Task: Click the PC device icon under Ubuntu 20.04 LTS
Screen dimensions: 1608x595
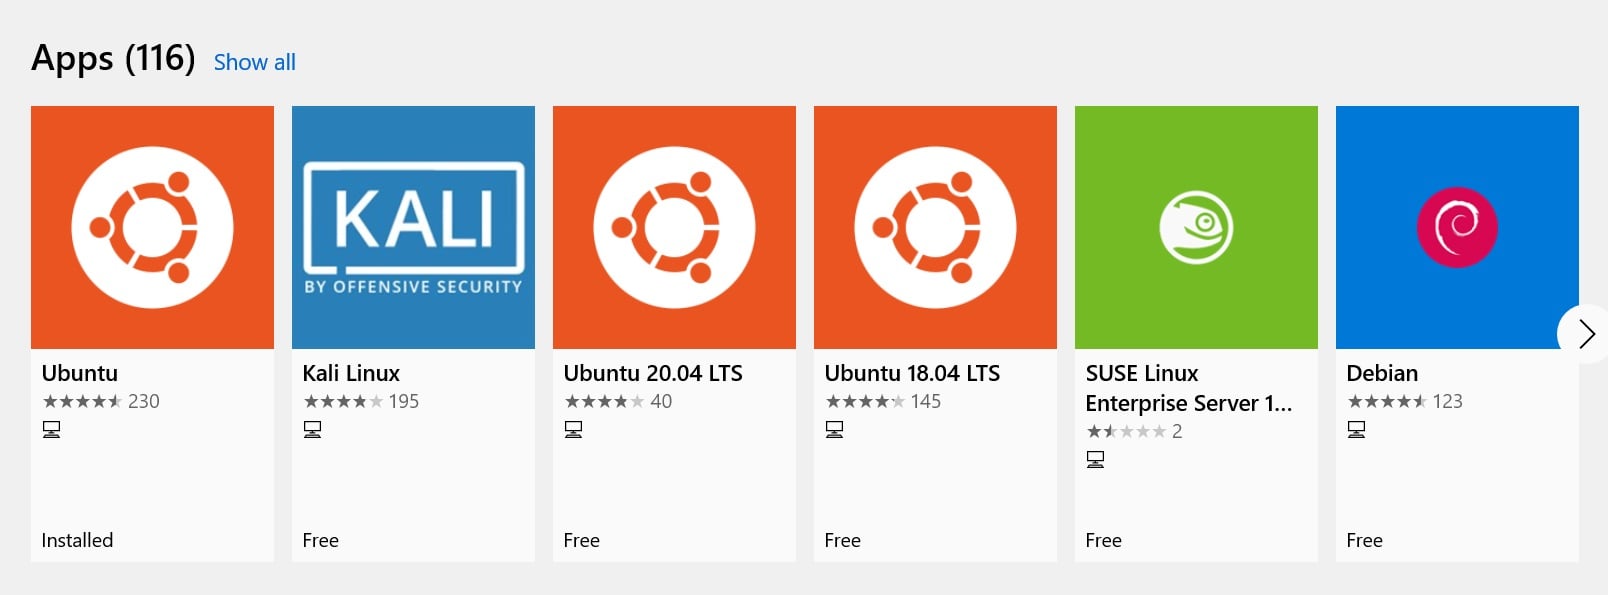Action: (x=574, y=429)
